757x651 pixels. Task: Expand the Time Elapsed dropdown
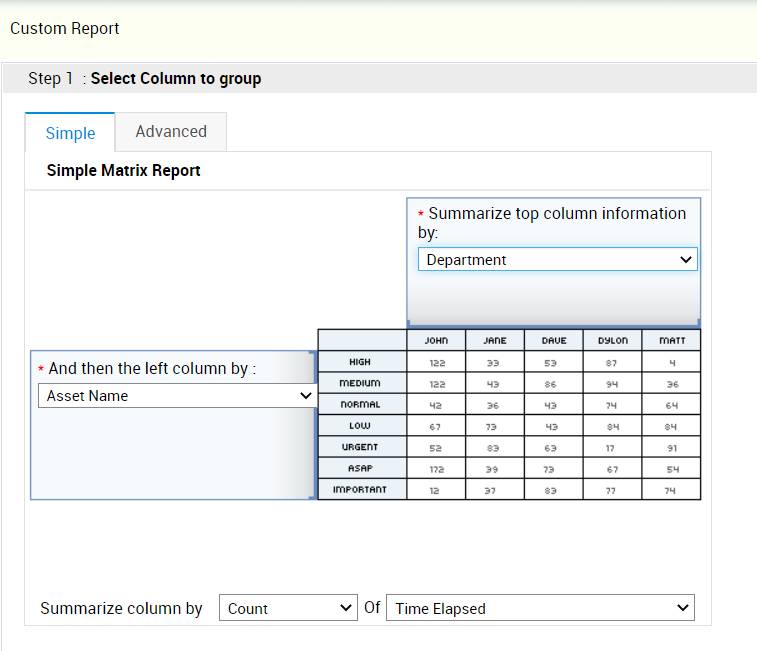(x=540, y=608)
